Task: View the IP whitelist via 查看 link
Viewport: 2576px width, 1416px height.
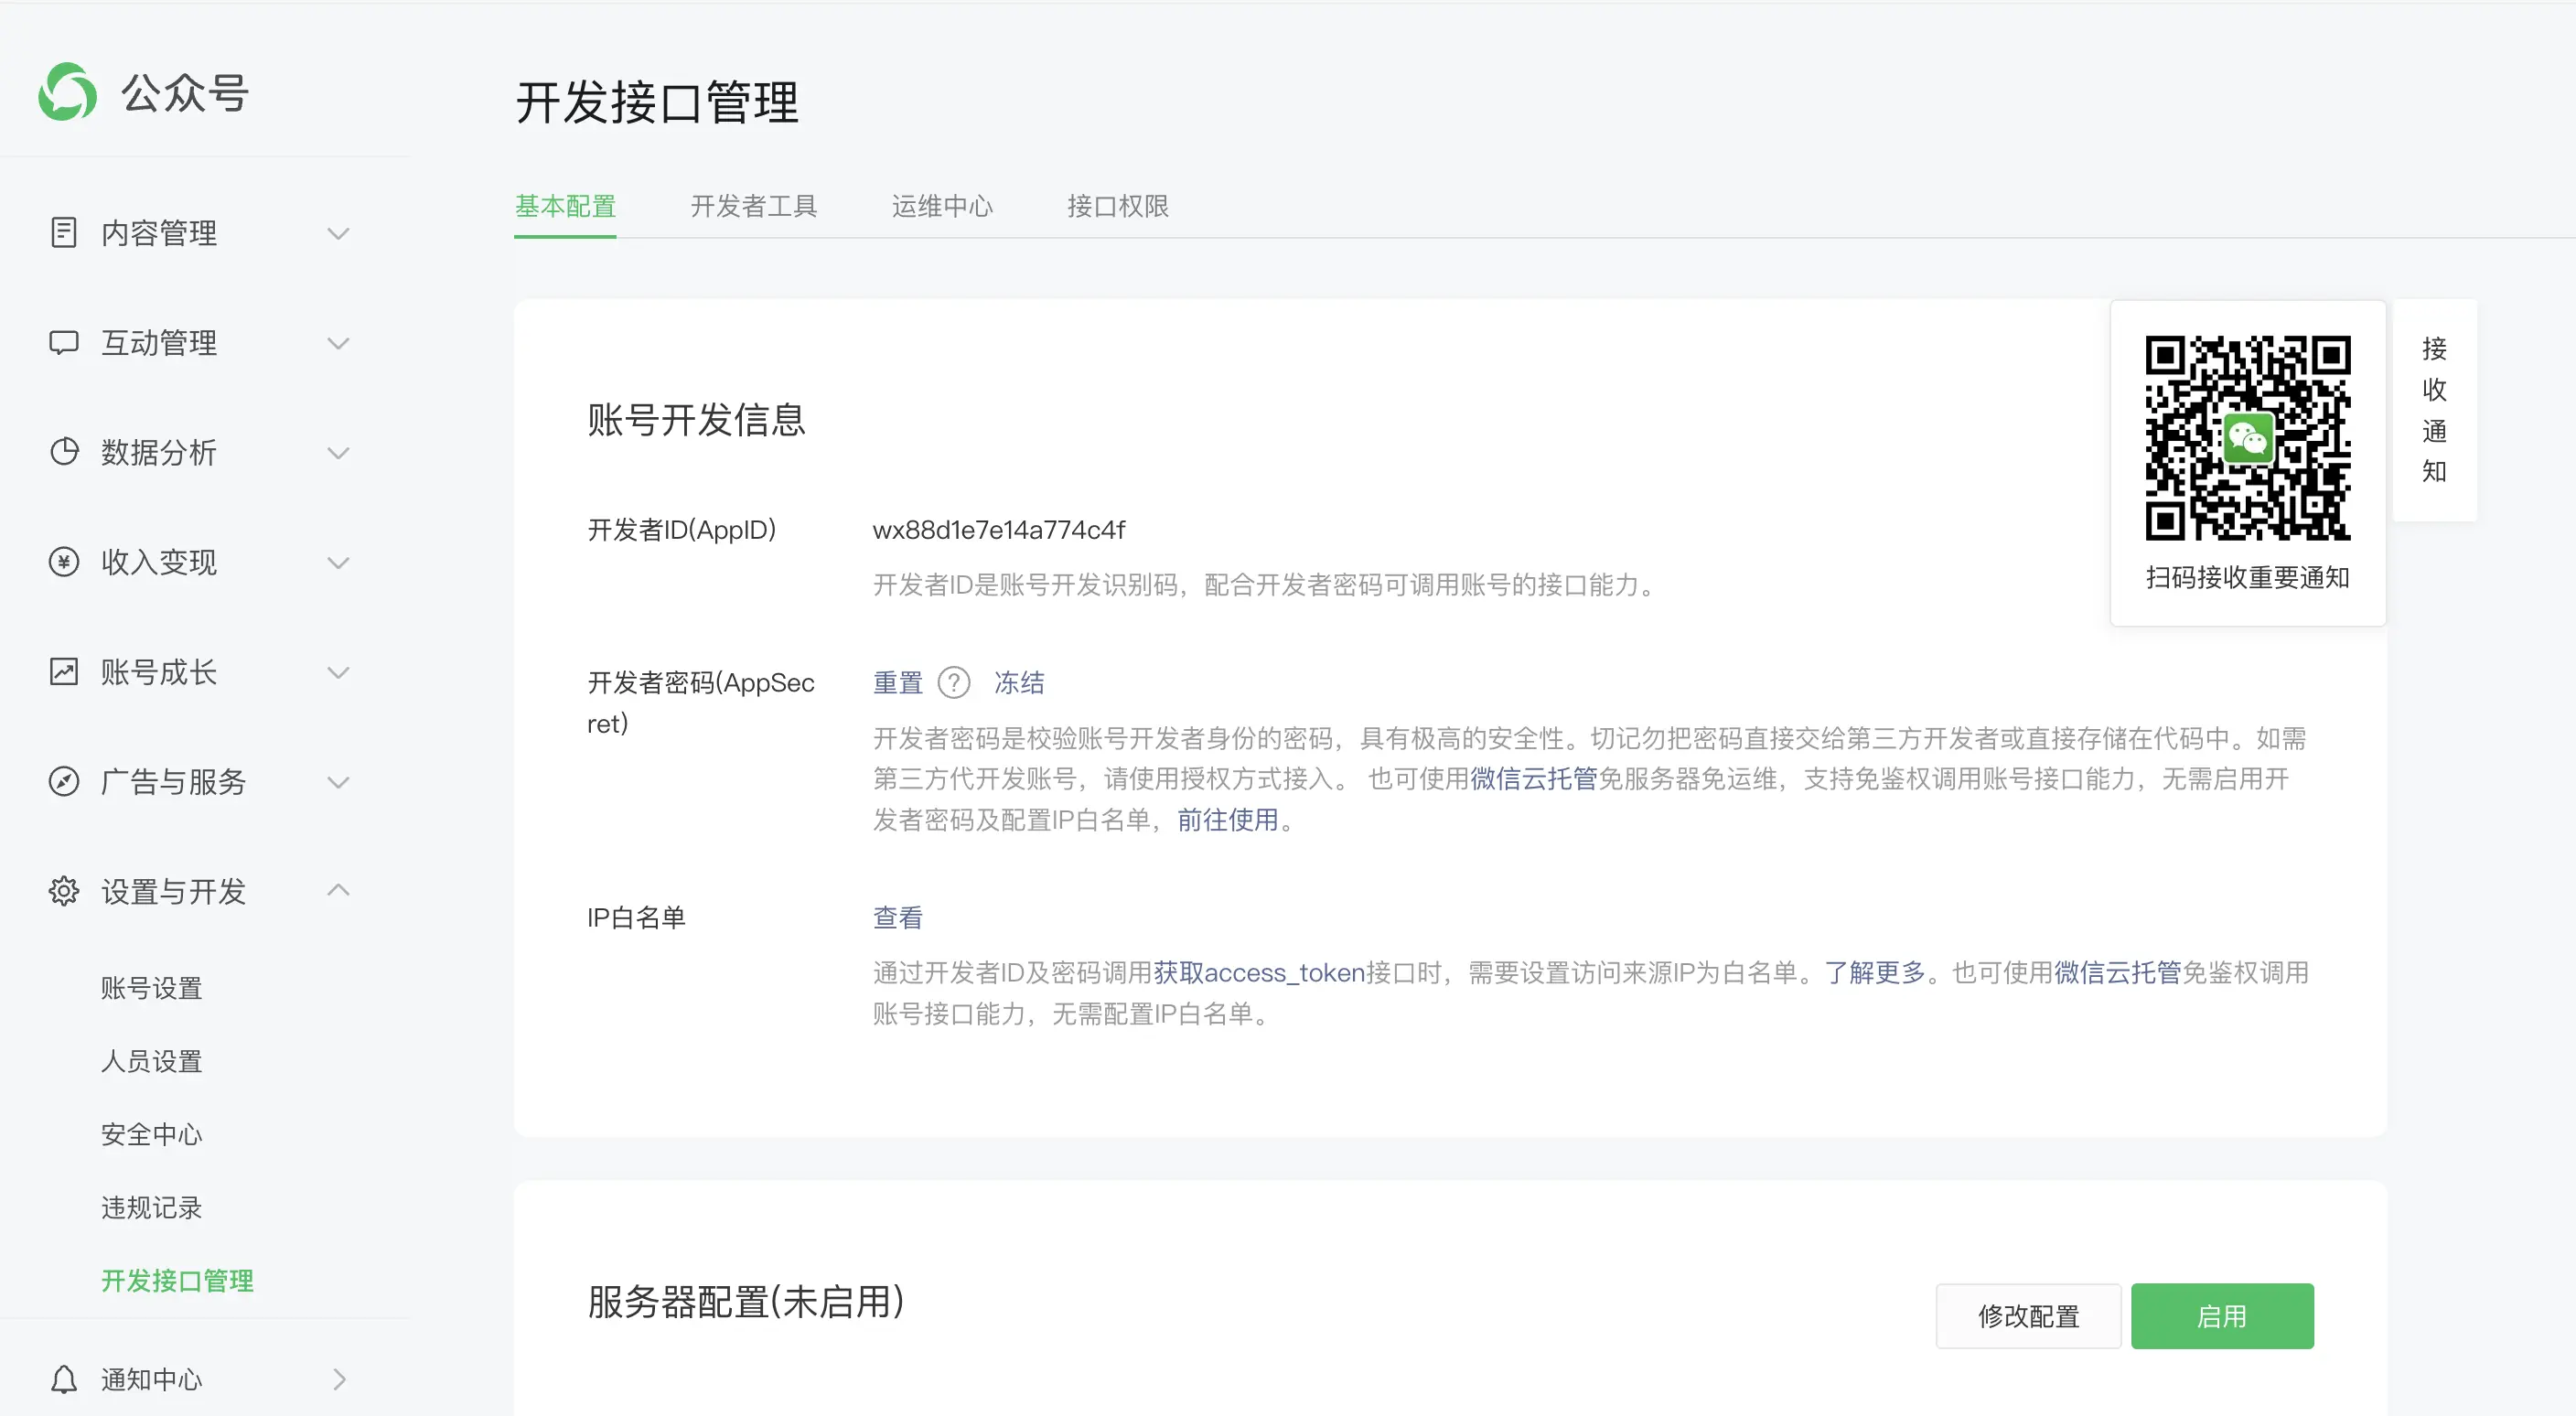Action: click(897, 917)
